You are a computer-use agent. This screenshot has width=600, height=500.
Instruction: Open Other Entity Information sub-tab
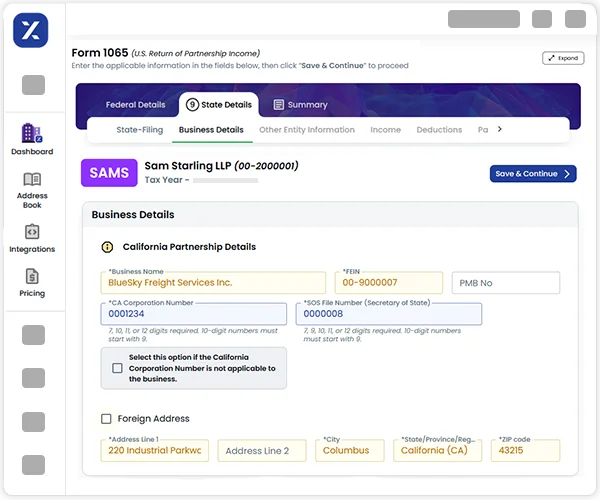point(307,130)
